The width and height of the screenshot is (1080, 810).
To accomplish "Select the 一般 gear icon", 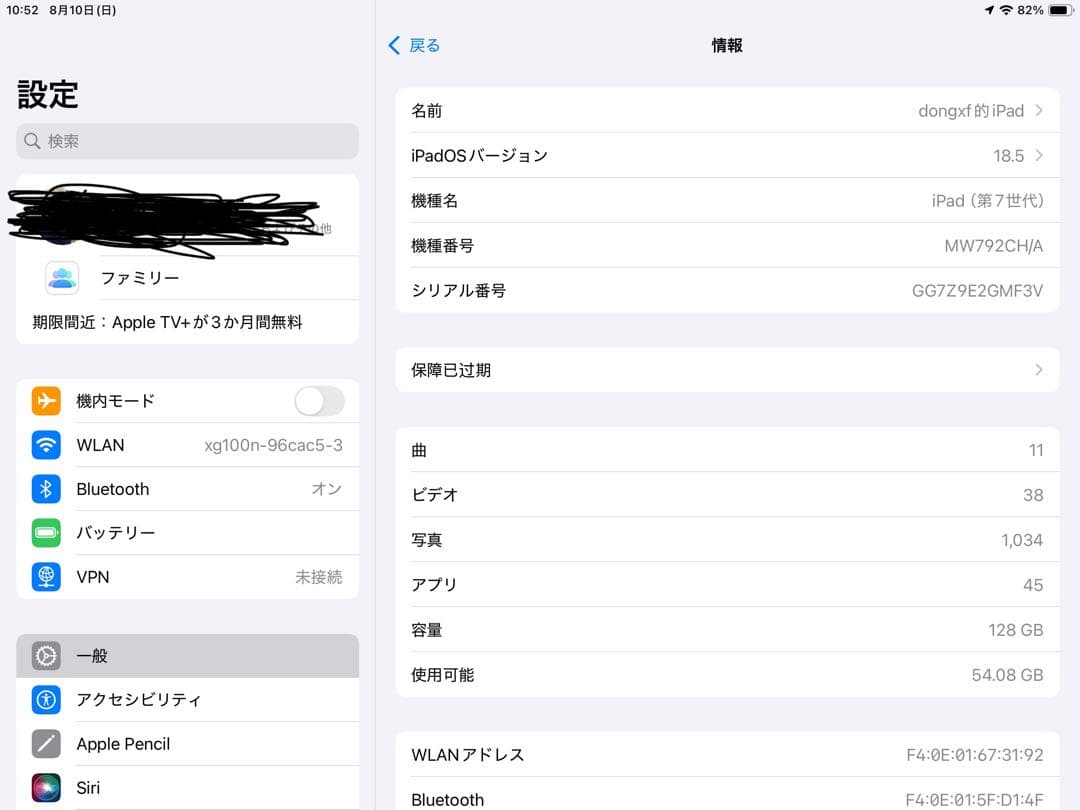I will 46,656.
